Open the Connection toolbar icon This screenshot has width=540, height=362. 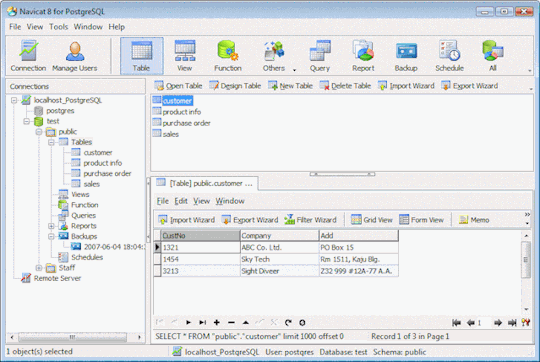(x=28, y=56)
